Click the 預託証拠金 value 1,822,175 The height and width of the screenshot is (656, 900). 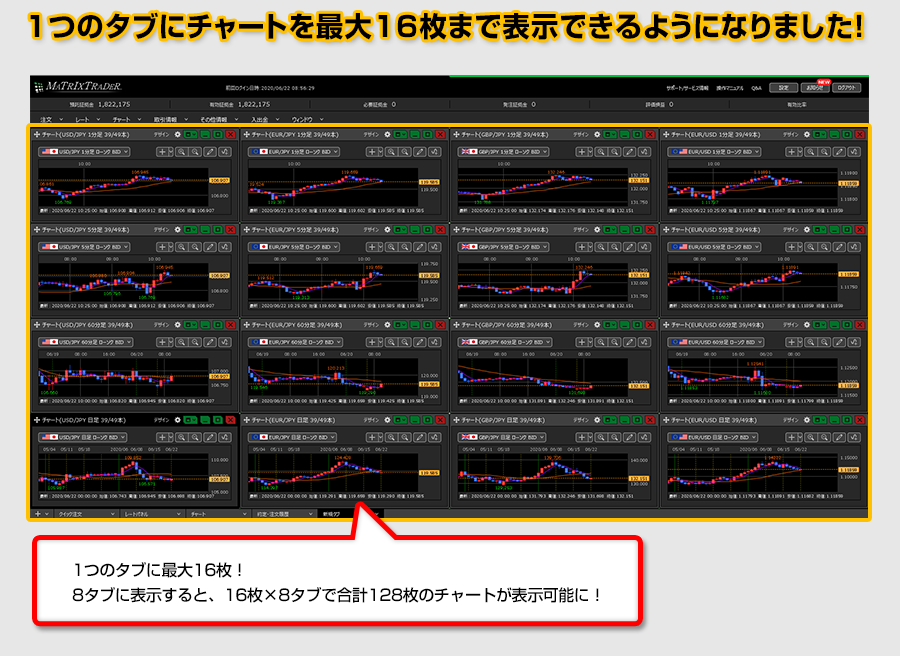point(114,104)
